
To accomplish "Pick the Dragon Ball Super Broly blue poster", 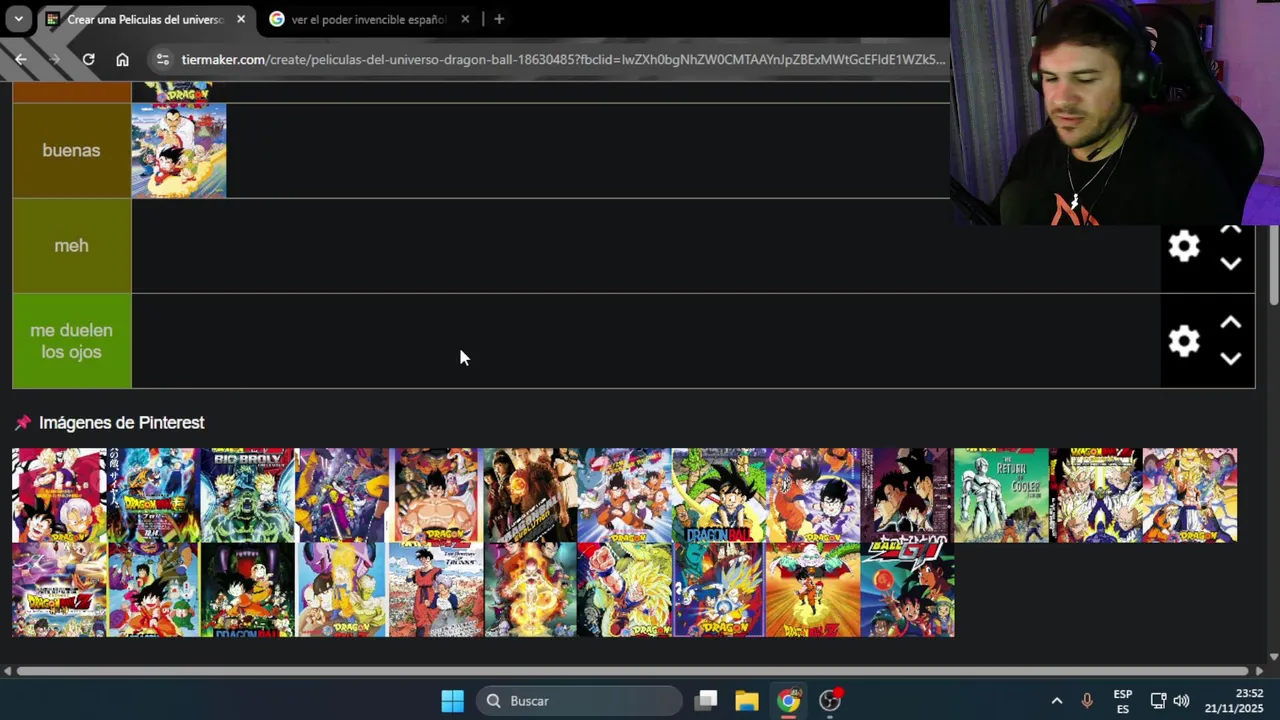I will coord(153,495).
